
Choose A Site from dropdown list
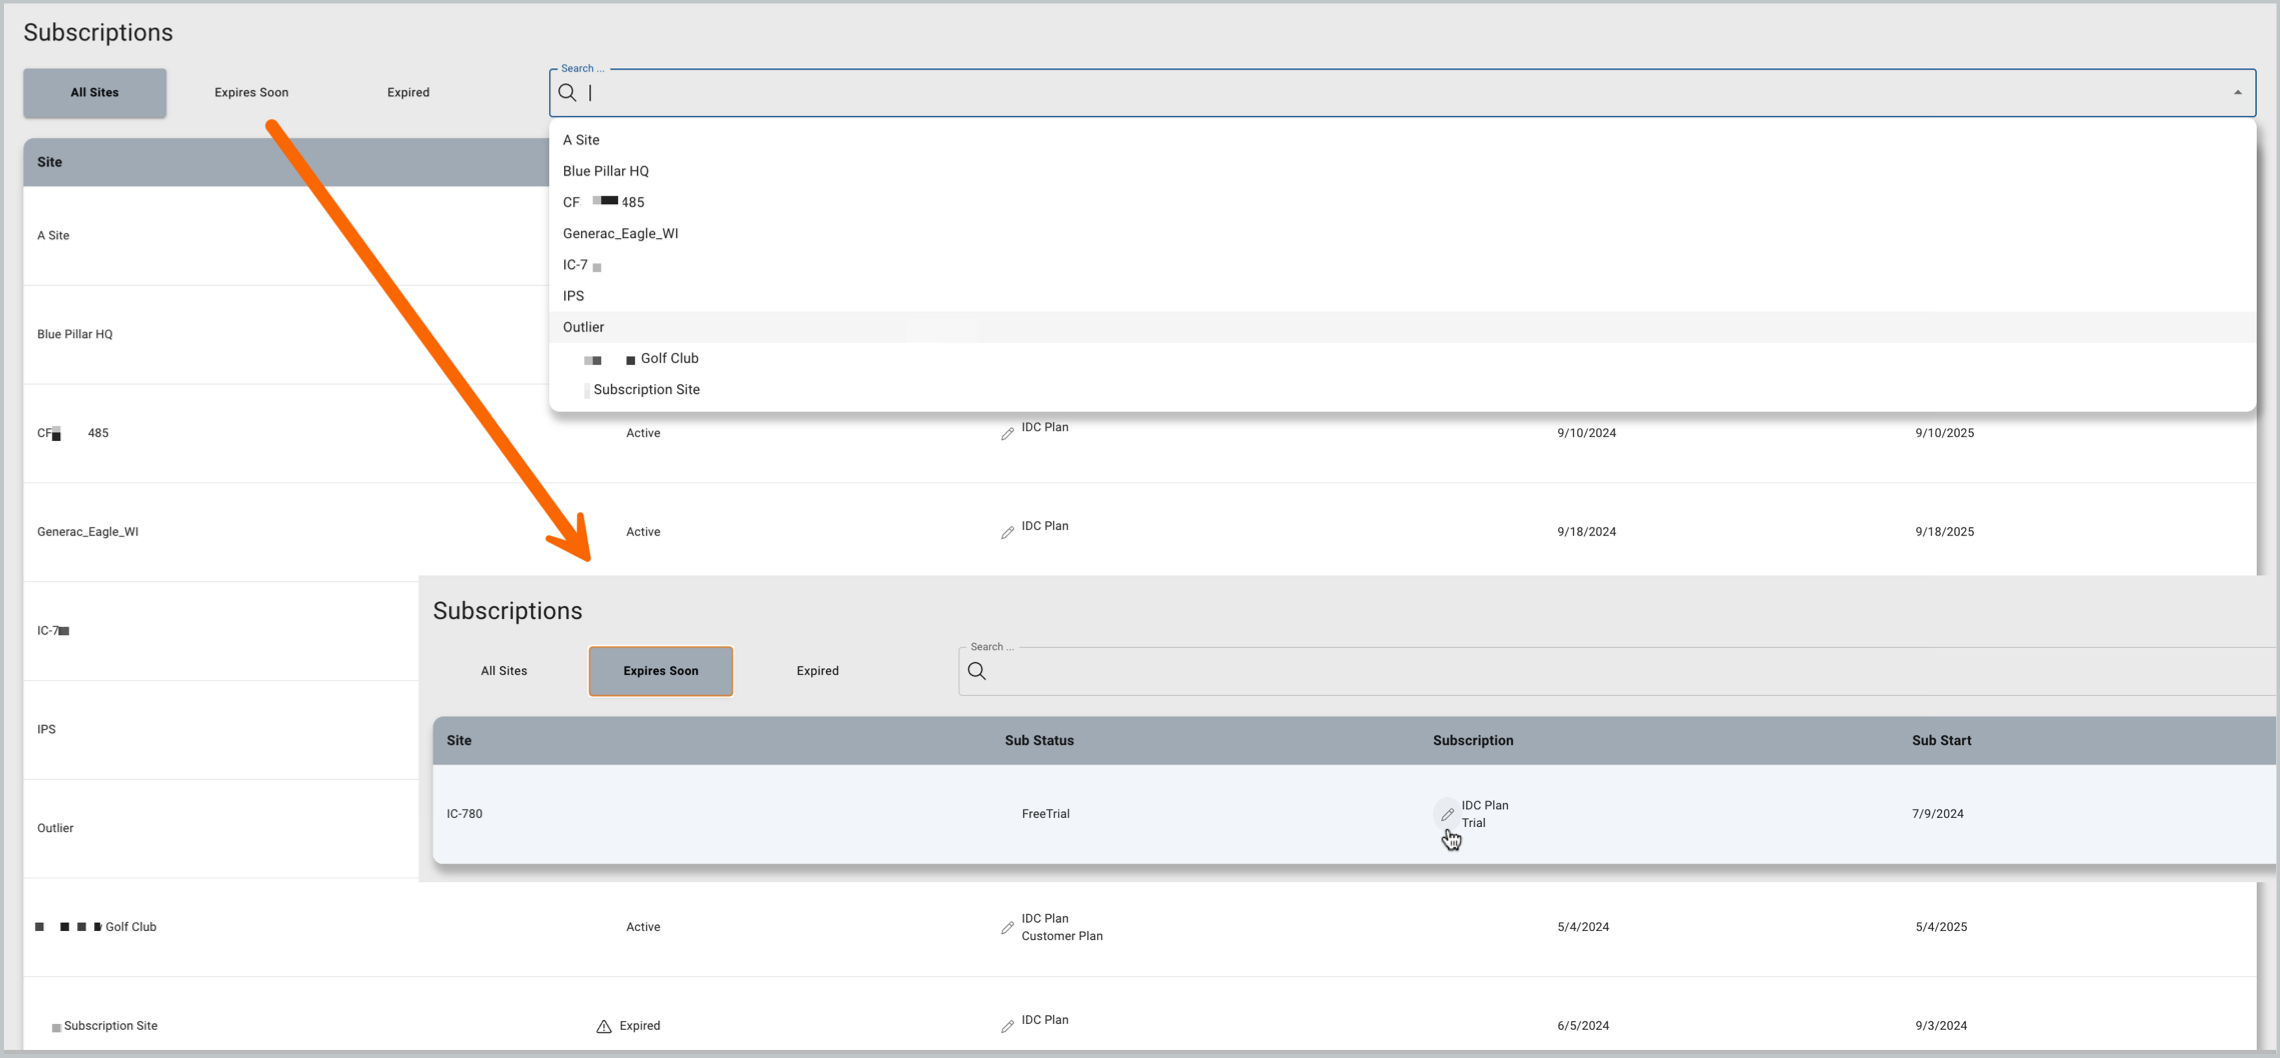coord(1402,140)
